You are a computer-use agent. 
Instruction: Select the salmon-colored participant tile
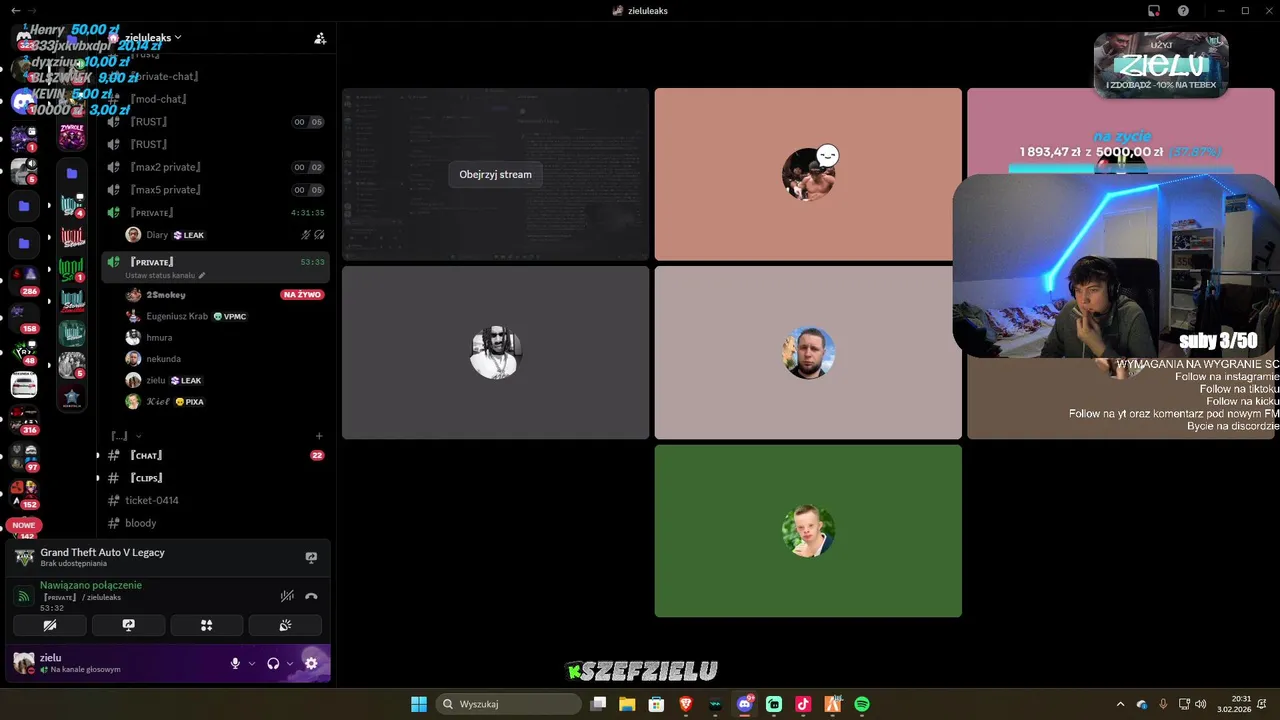[808, 174]
